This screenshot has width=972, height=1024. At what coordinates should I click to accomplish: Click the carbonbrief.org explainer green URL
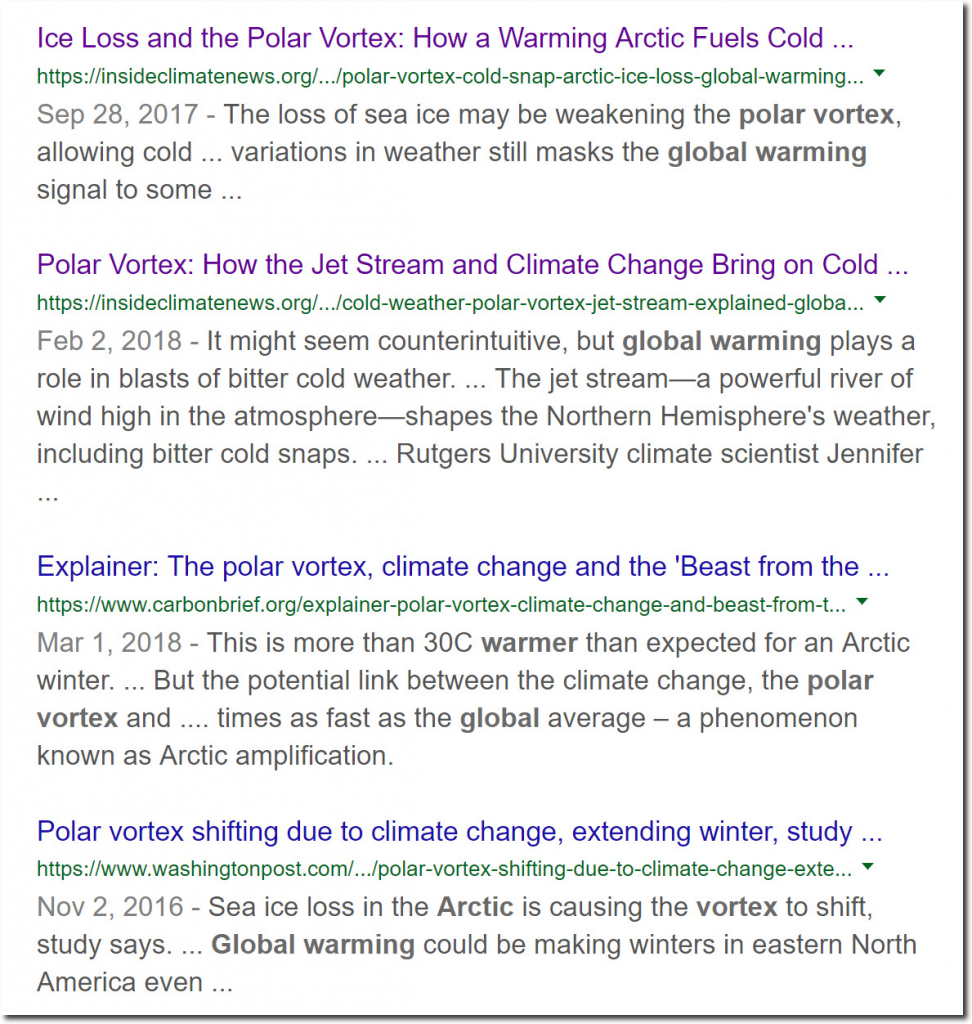pyautogui.click(x=441, y=605)
